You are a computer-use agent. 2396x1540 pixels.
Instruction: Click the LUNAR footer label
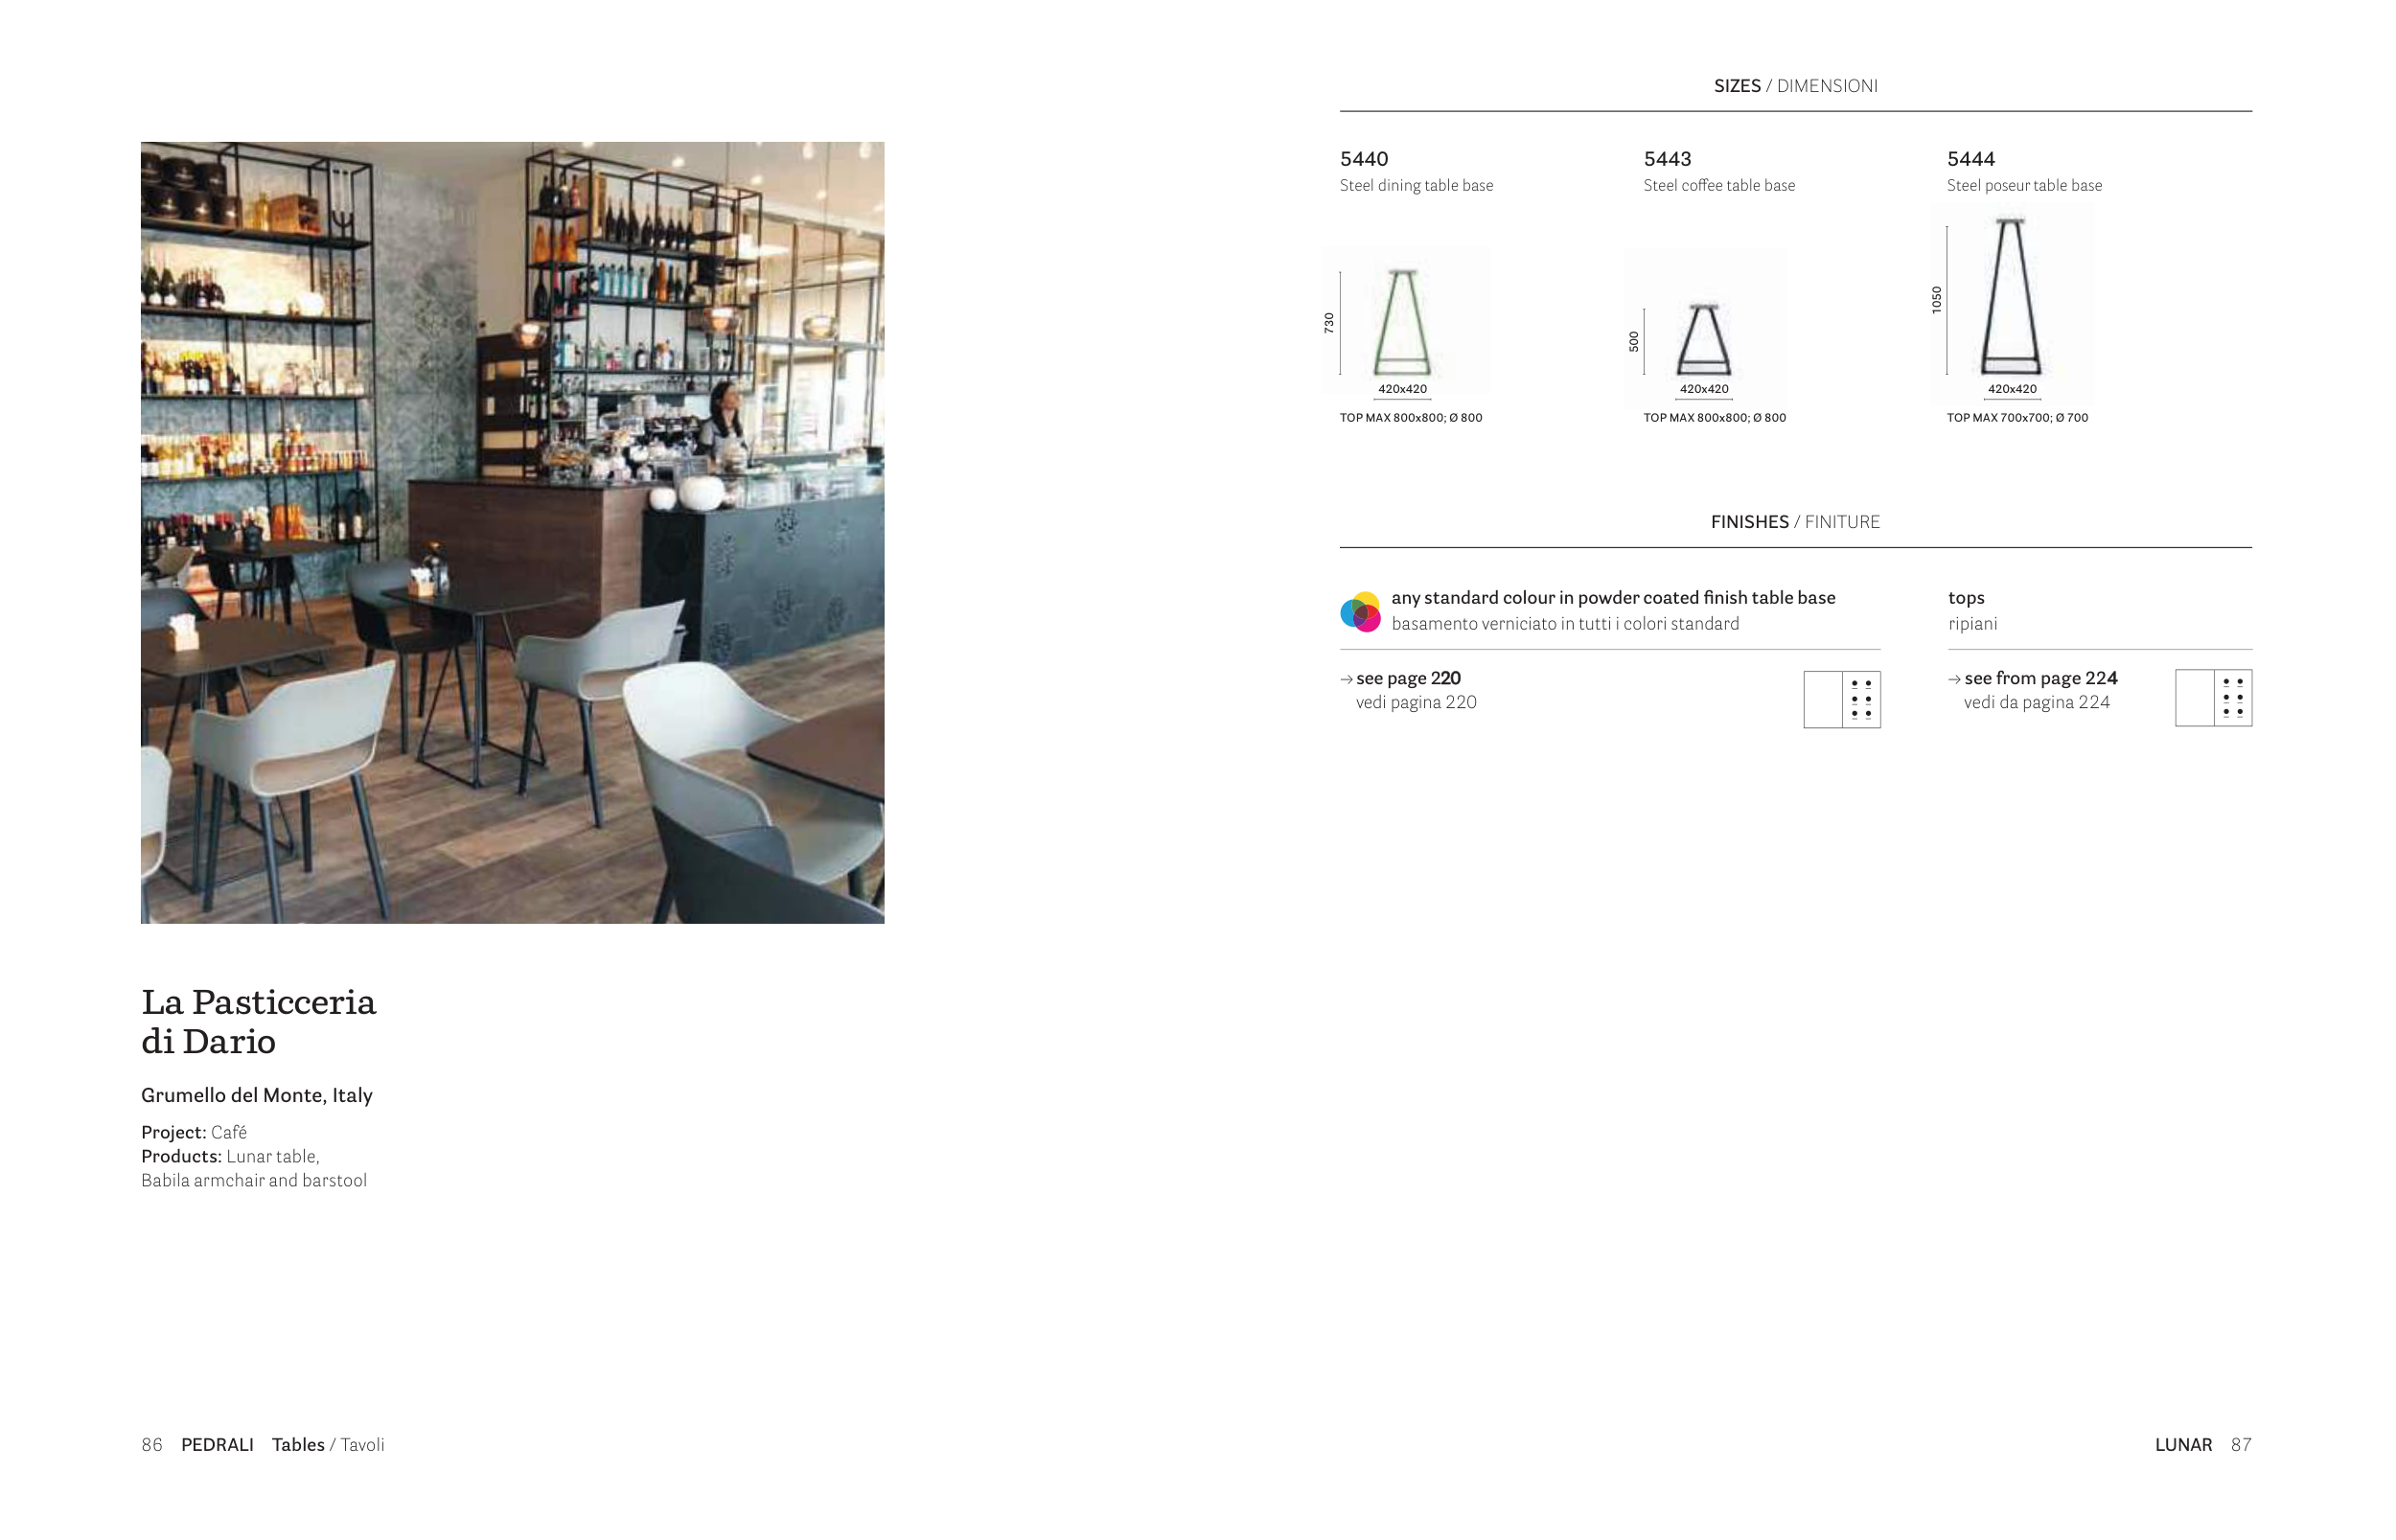2183,1445
